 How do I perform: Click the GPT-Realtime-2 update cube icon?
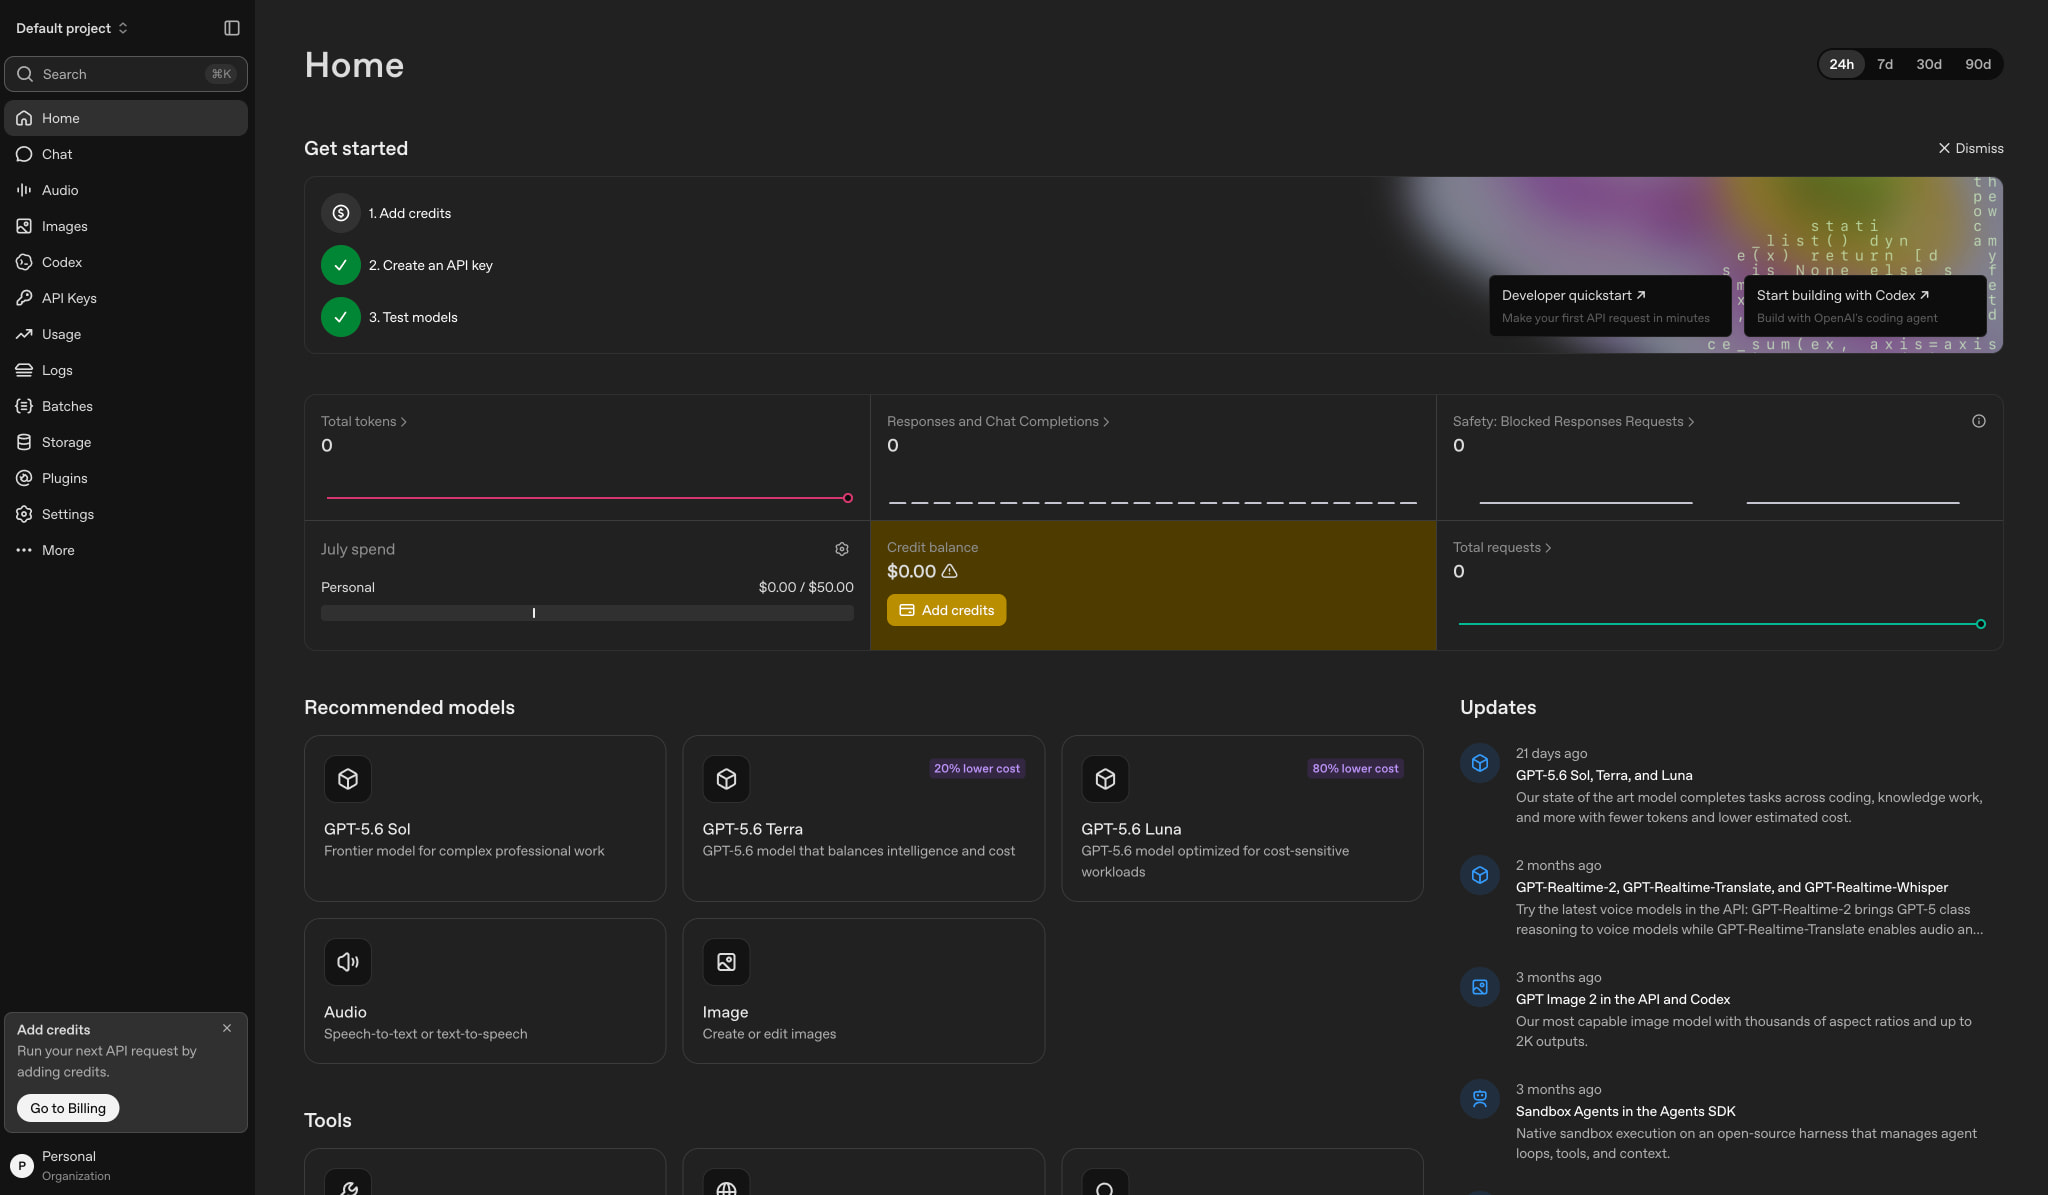(x=1480, y=875)
